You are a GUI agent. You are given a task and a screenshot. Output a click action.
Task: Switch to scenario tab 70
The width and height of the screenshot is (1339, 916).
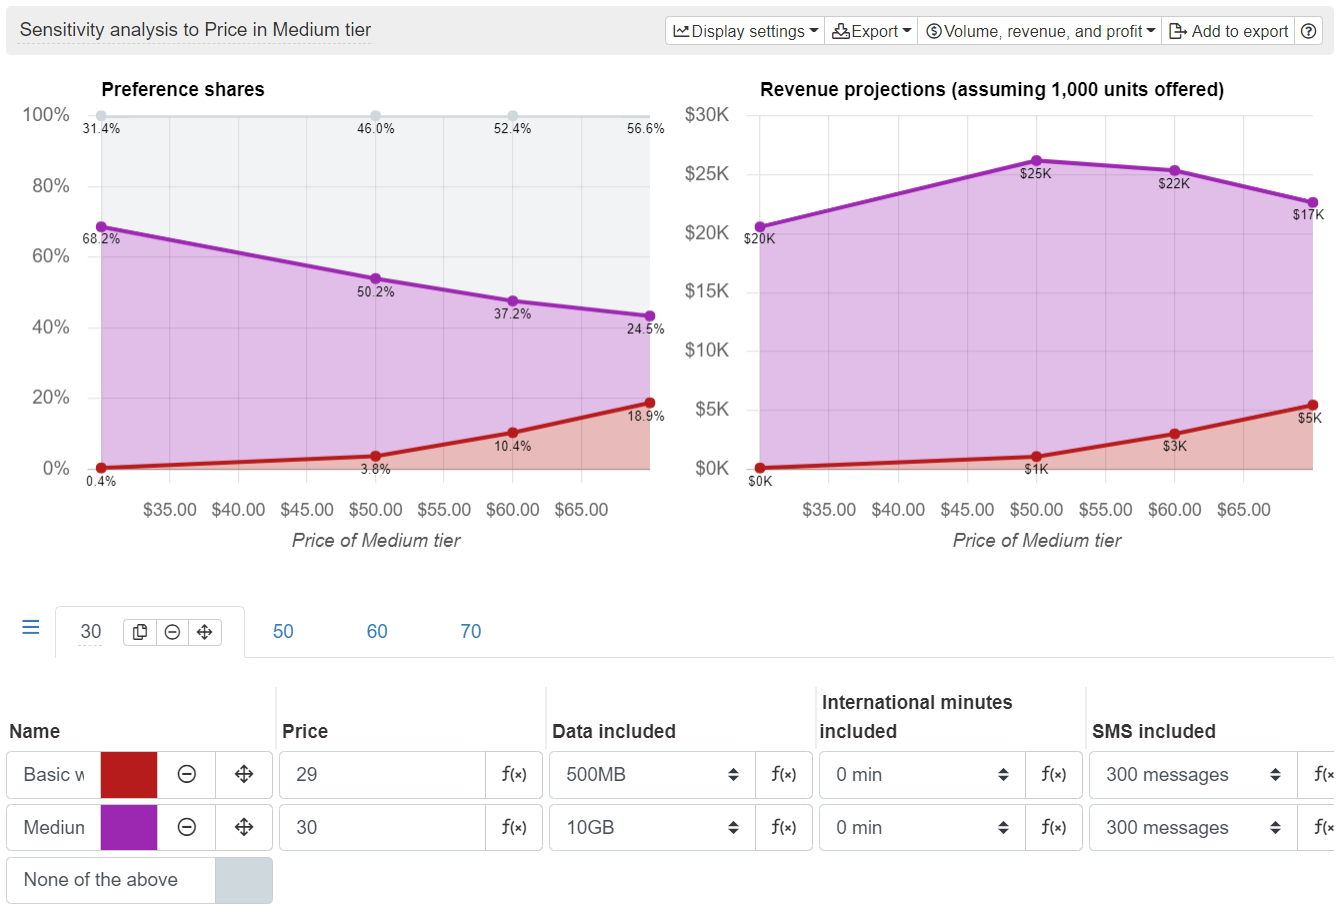click(471, 632)
